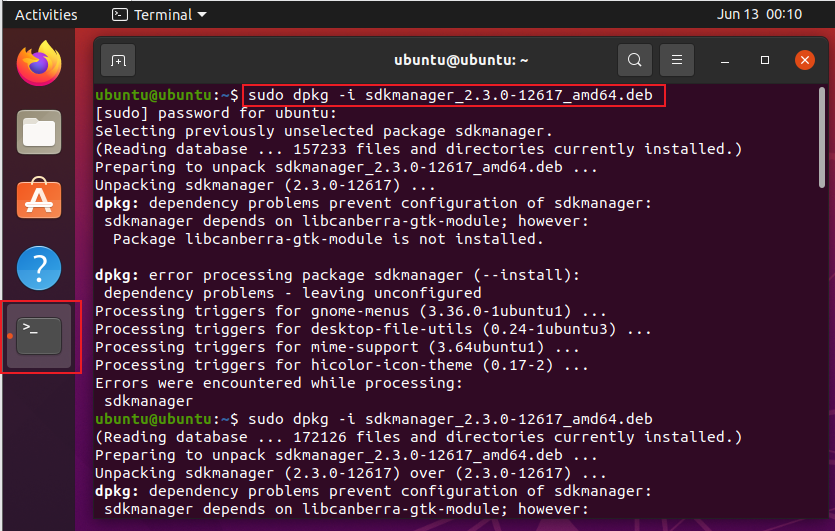The height and width of the screenshot is (531, 835).
Task: Click the hicolor-icon-theme processing triggers line
Action: click(341, 365)
